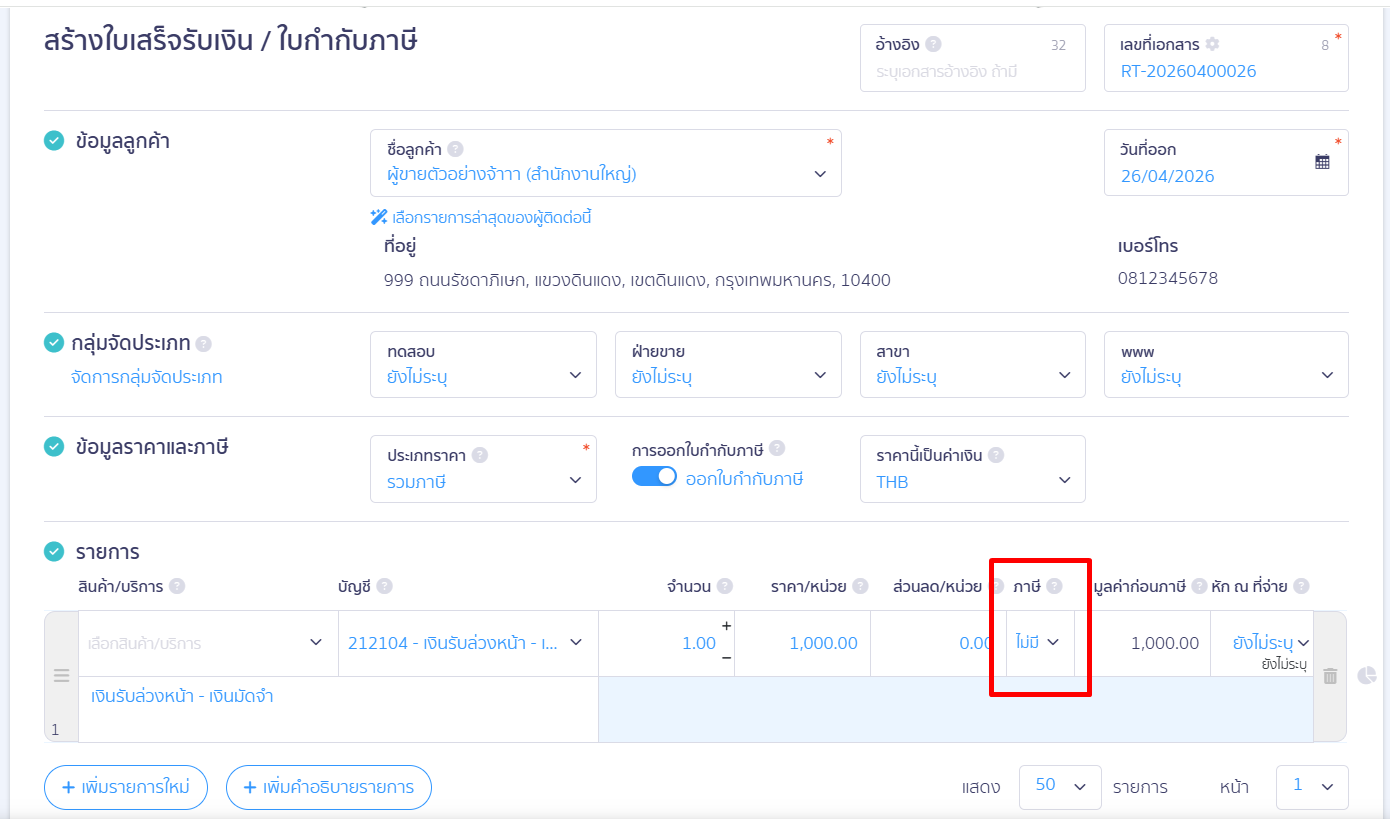Click help icon beside การออกใบกำกับภาษี
1390x821 pixels.
click(777, 449)
